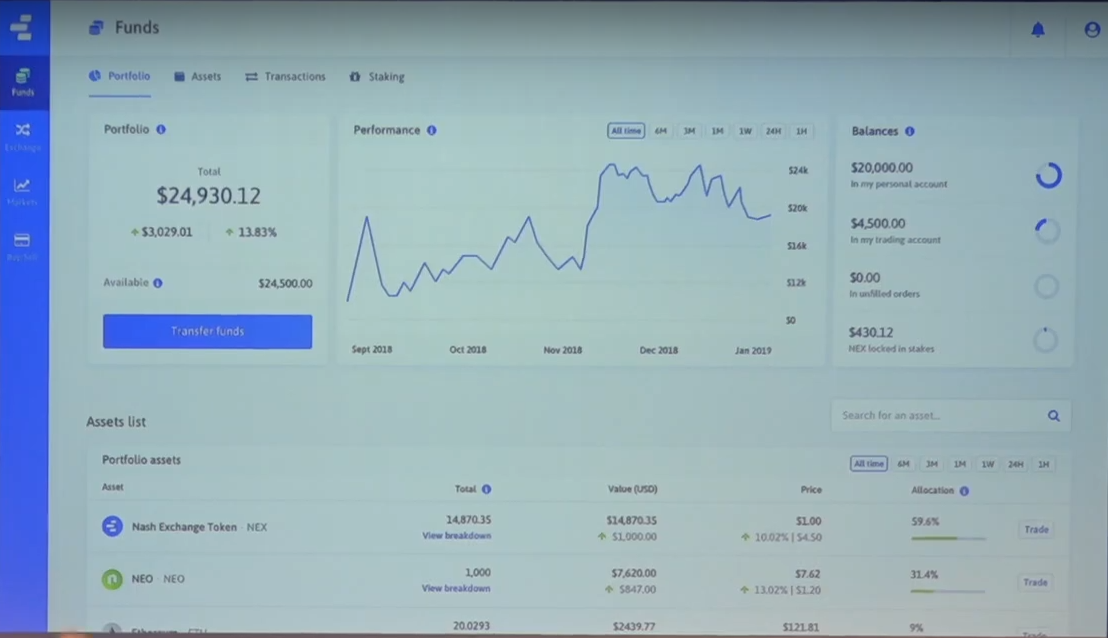Open the Funds section in the sidebar
Screen dimensions: 1108x638
coord(23,82)
